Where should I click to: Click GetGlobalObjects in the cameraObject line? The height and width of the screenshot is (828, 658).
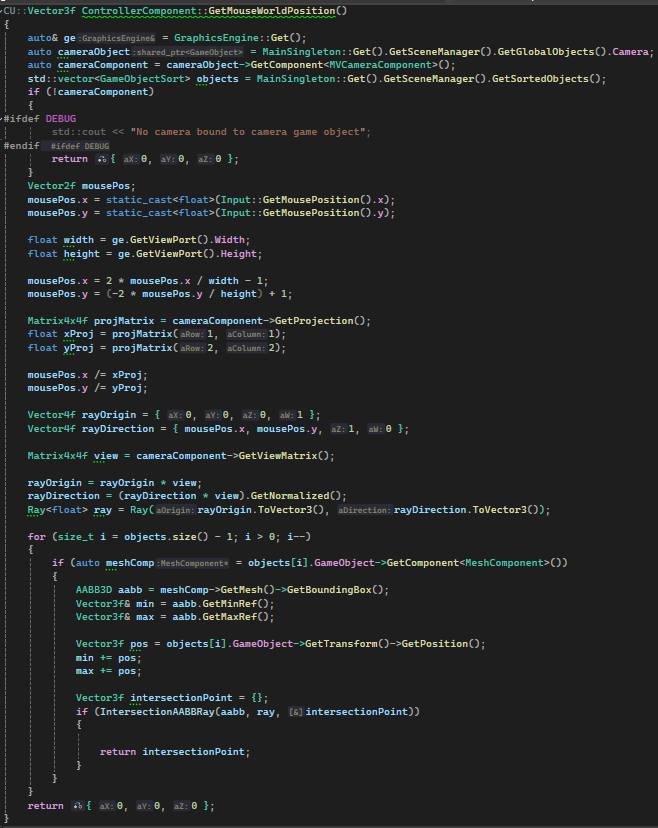[546, 52]
